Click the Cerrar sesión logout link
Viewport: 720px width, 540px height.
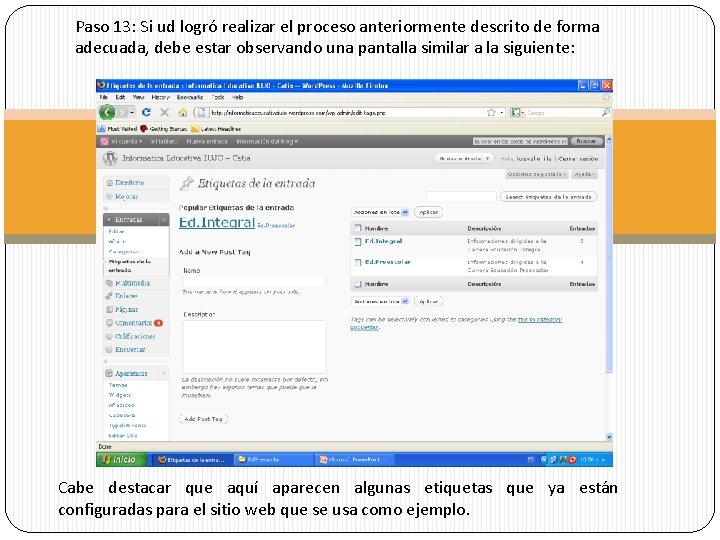click(578, 159)
